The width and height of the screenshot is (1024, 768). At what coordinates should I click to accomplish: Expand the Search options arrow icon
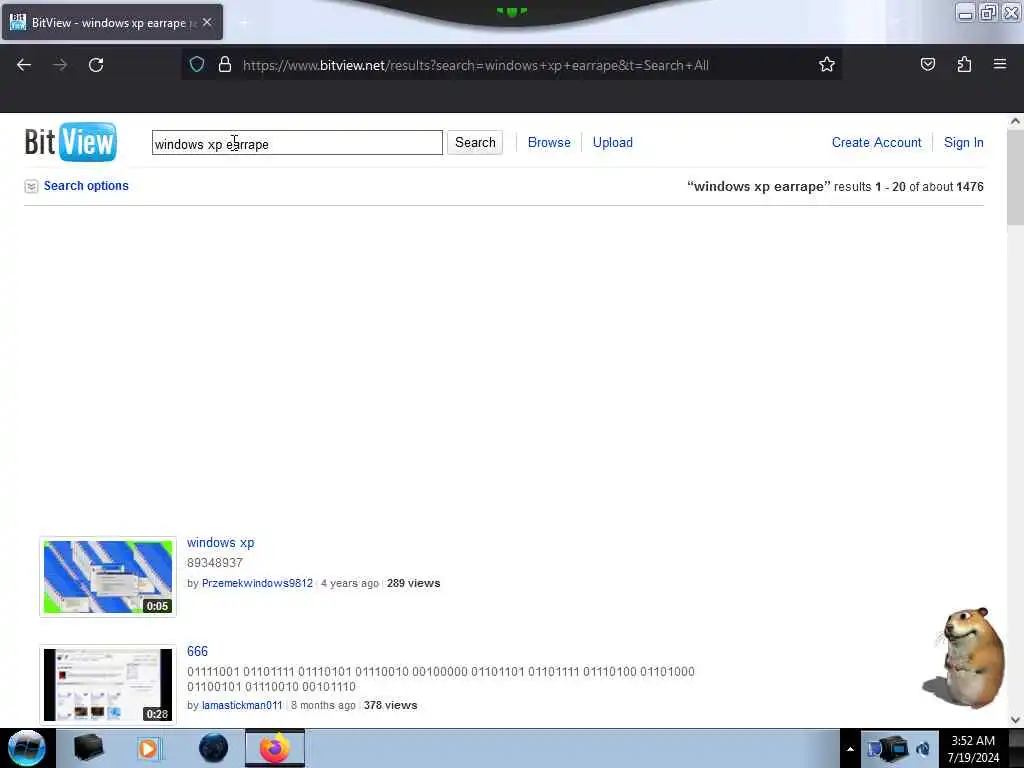pos(31,187)
